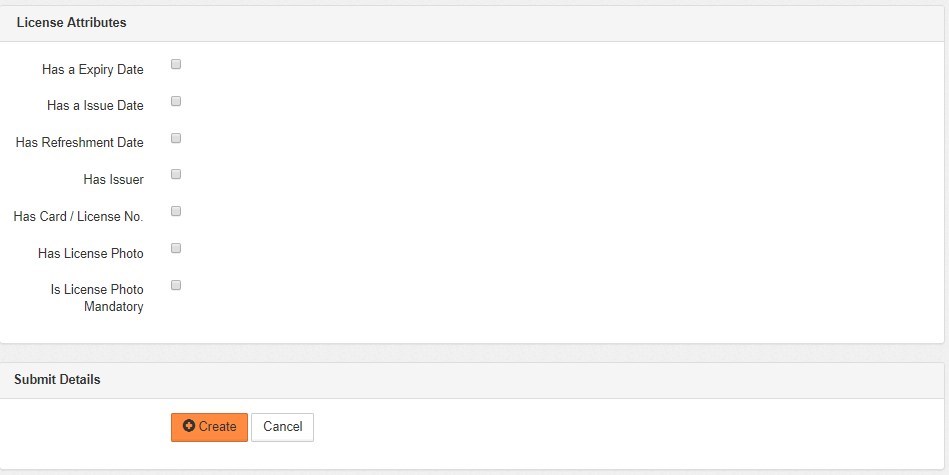Click the Submit Details panel header

57,380
